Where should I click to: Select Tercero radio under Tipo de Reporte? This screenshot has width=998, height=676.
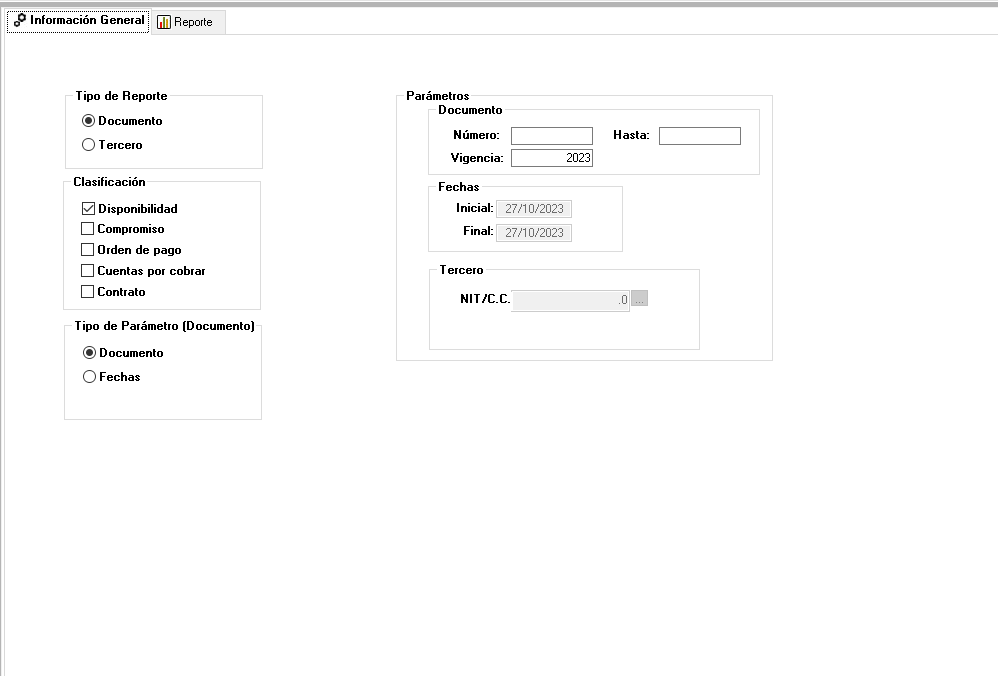click(x=89, y=145)
